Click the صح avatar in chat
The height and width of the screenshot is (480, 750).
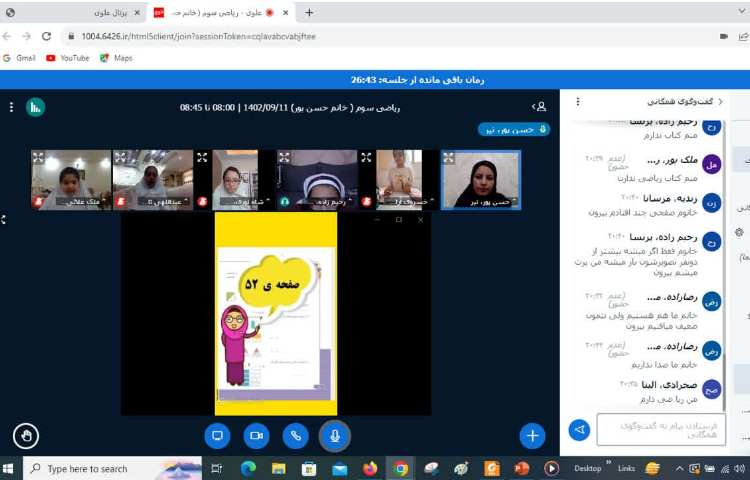tap(711, 389)
